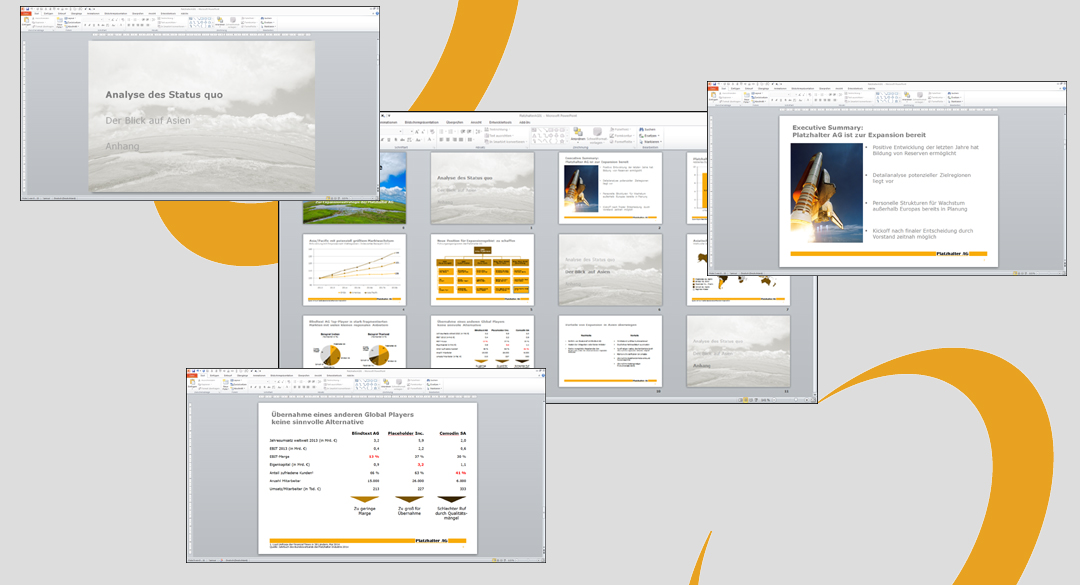This screenshot has height=585, width=1080.
Task: Click Datei tab in top-left PowerPoint window
Action: coord(26,13)
